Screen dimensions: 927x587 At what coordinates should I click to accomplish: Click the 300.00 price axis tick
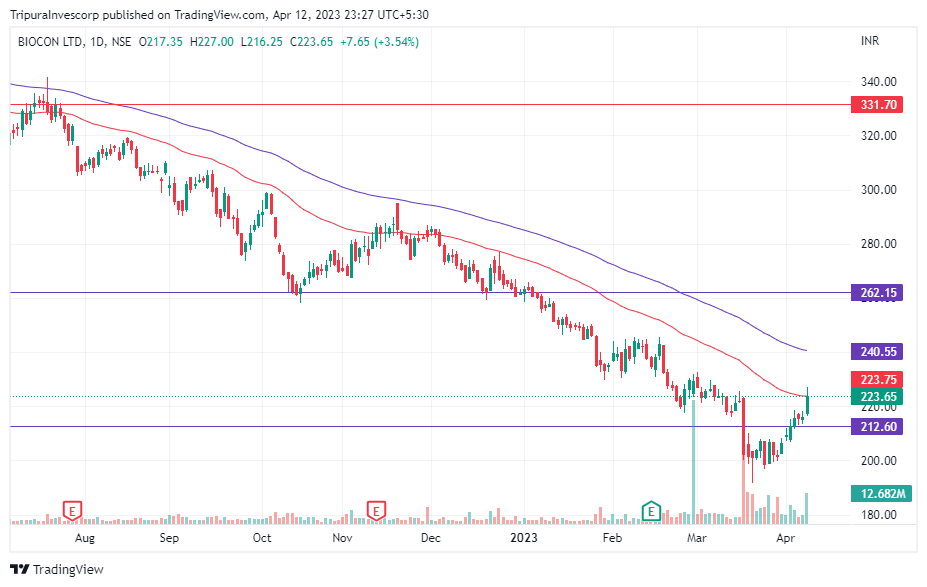(879, 190)
